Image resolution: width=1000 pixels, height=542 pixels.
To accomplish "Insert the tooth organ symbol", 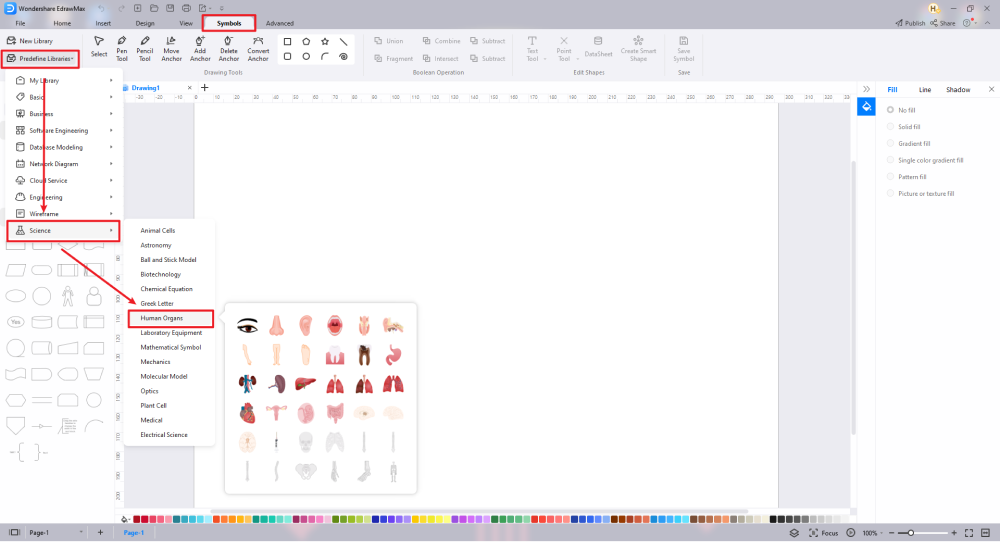I will 335,355.
